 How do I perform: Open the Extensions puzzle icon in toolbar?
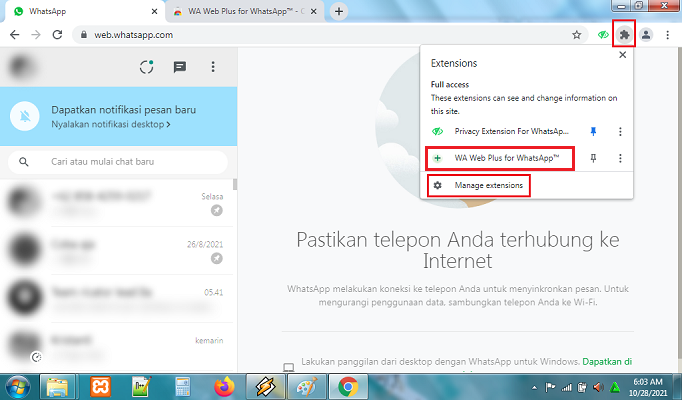pos(624,34)
